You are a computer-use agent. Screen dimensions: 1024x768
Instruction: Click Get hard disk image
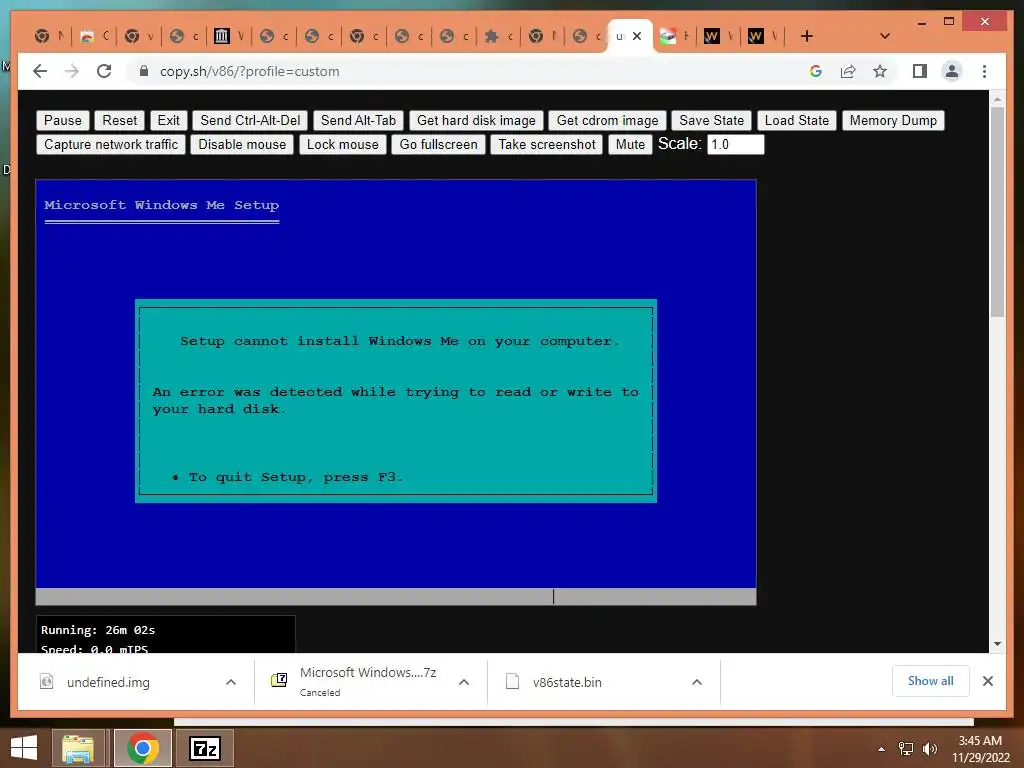coord(476,120)
